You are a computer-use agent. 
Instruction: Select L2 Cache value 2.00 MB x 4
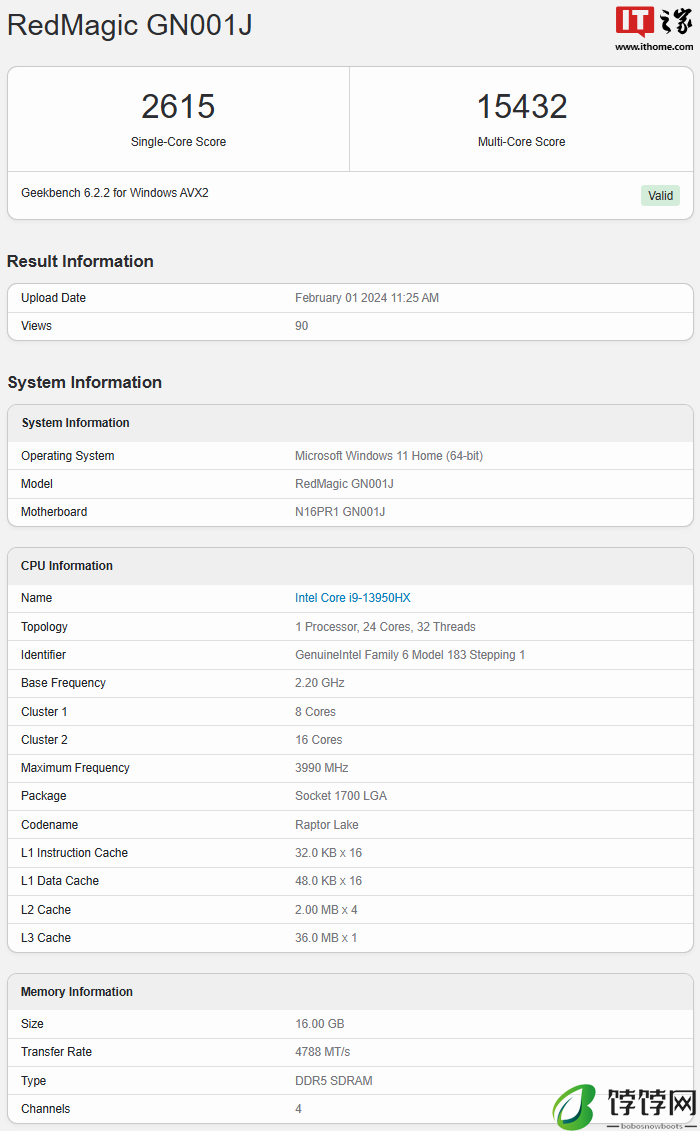point(325,910)
